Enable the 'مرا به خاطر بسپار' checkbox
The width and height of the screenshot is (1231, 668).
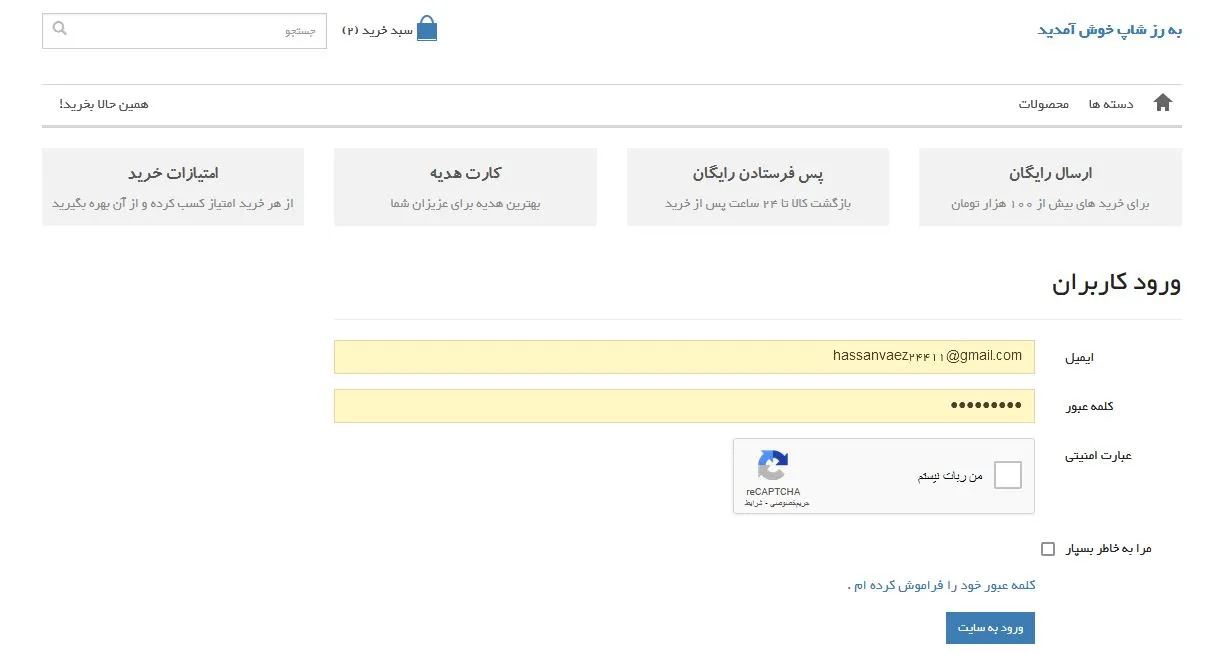[x=1048, y=549]
